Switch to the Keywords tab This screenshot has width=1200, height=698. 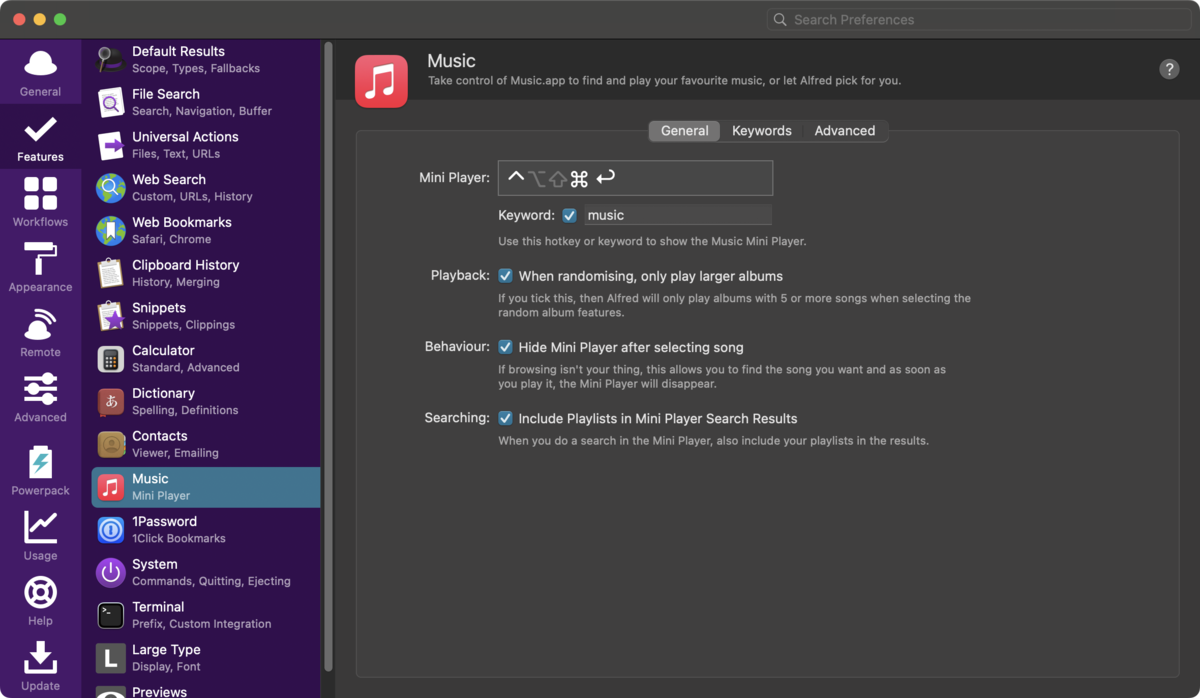pos(761,131)
